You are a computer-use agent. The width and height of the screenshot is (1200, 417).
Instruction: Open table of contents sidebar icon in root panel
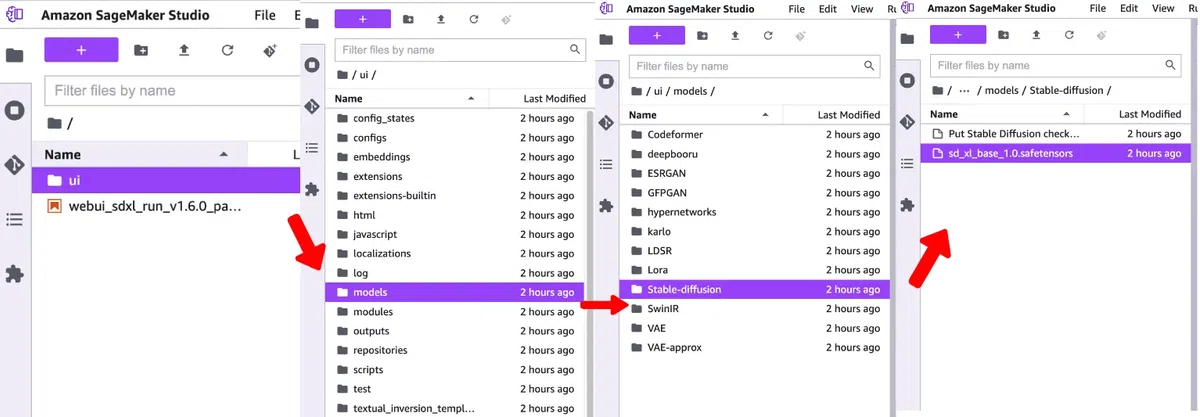tap(14, 219)
